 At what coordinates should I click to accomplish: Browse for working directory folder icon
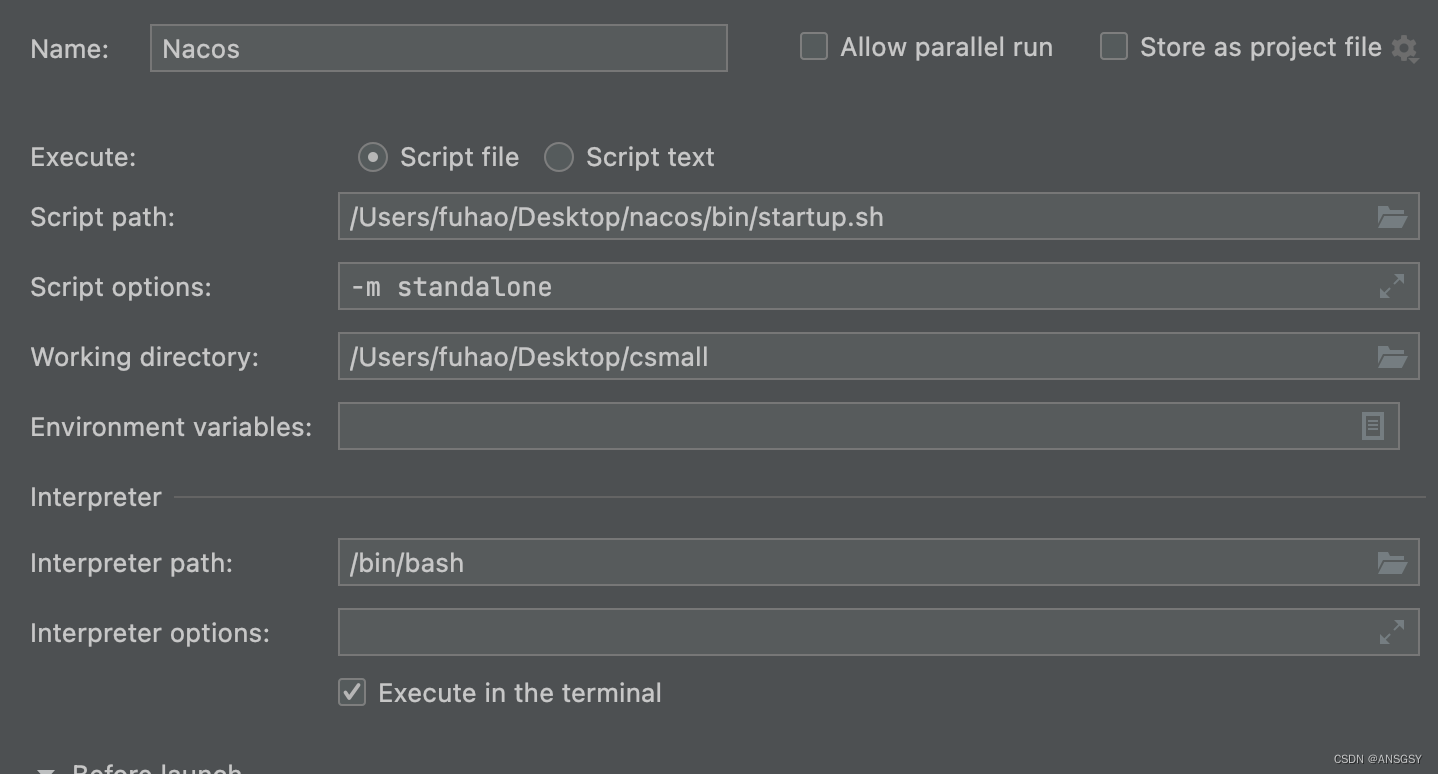(x=1391, y=357)
